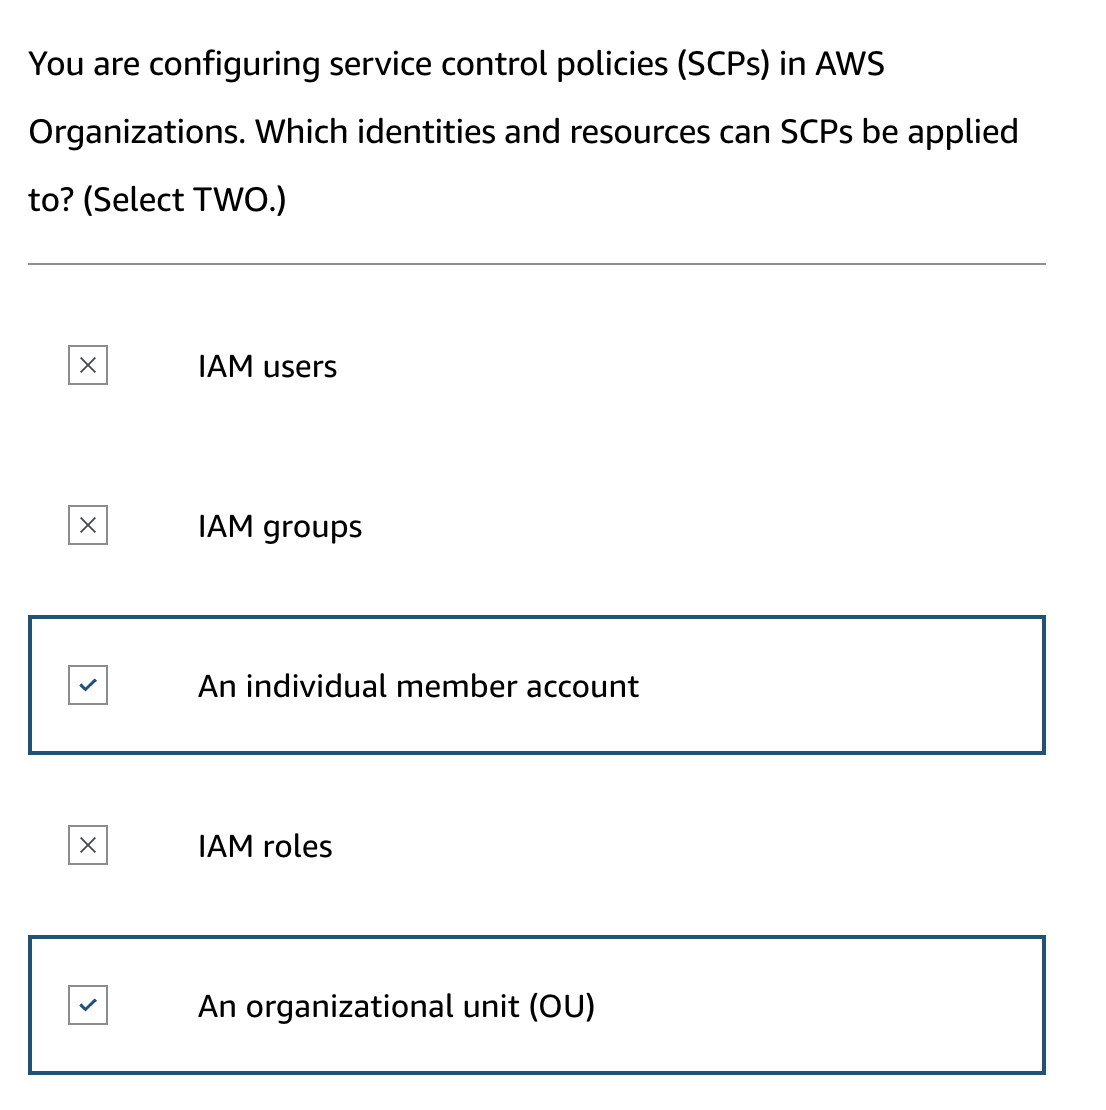Viewport: 1106px width, 1110px height.
Task: Uncheck the organizational unit (OU) checkbox
Action: 88,1006
